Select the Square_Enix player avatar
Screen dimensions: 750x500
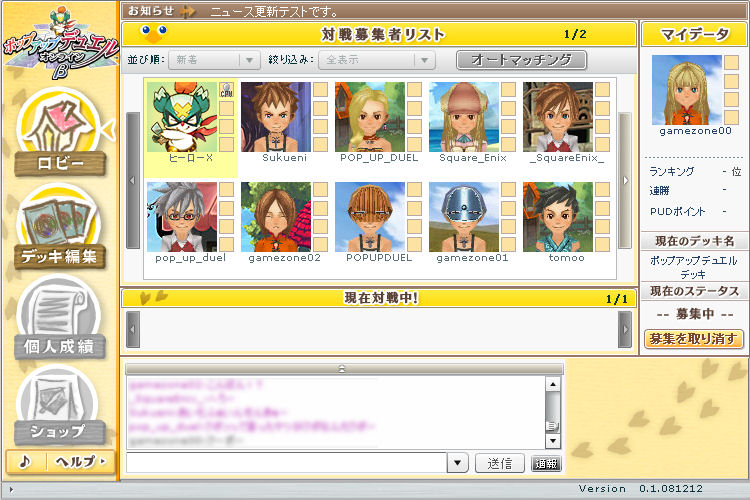tap(464, 117)
